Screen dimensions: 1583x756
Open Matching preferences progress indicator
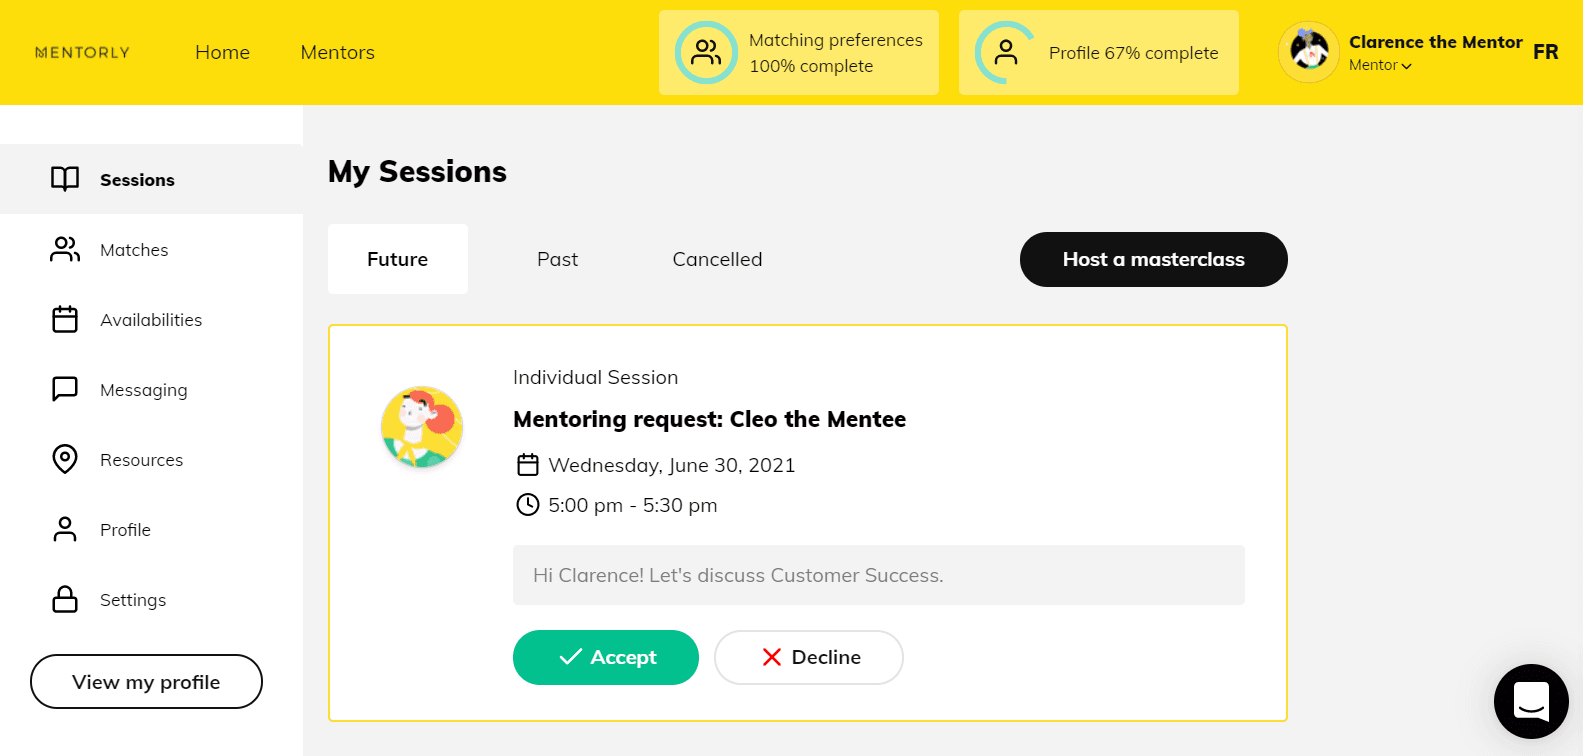(798, 53)
